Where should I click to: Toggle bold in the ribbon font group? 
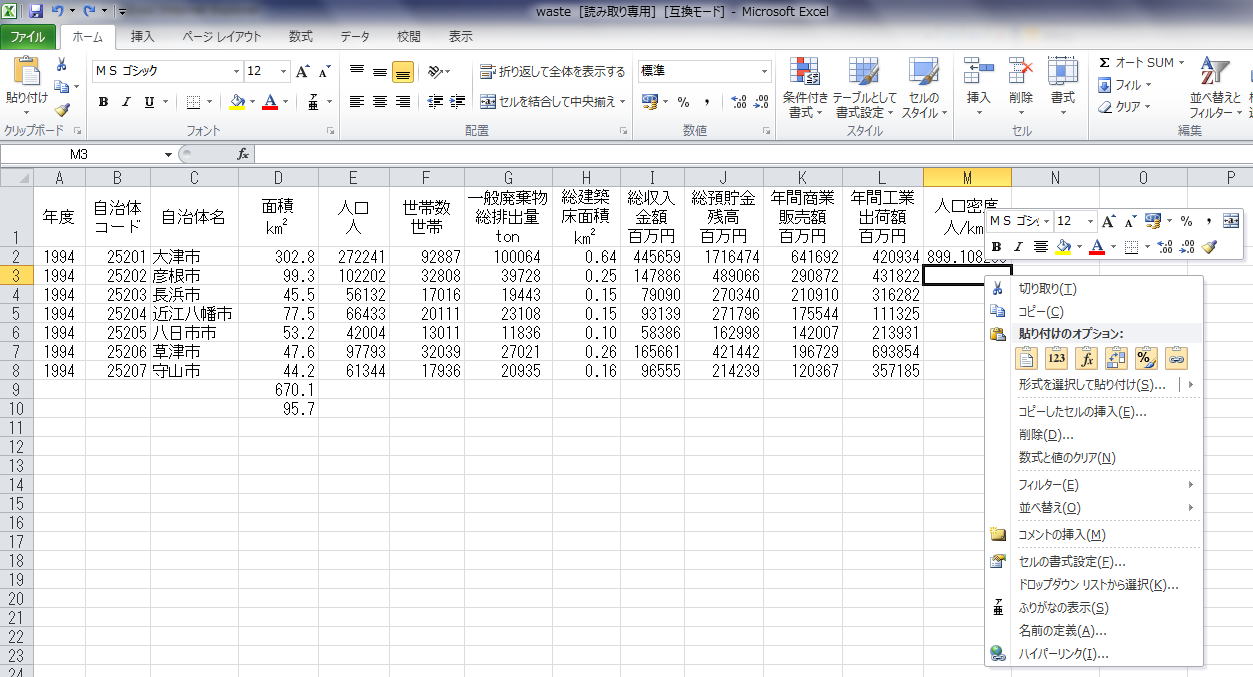[103, 101]
